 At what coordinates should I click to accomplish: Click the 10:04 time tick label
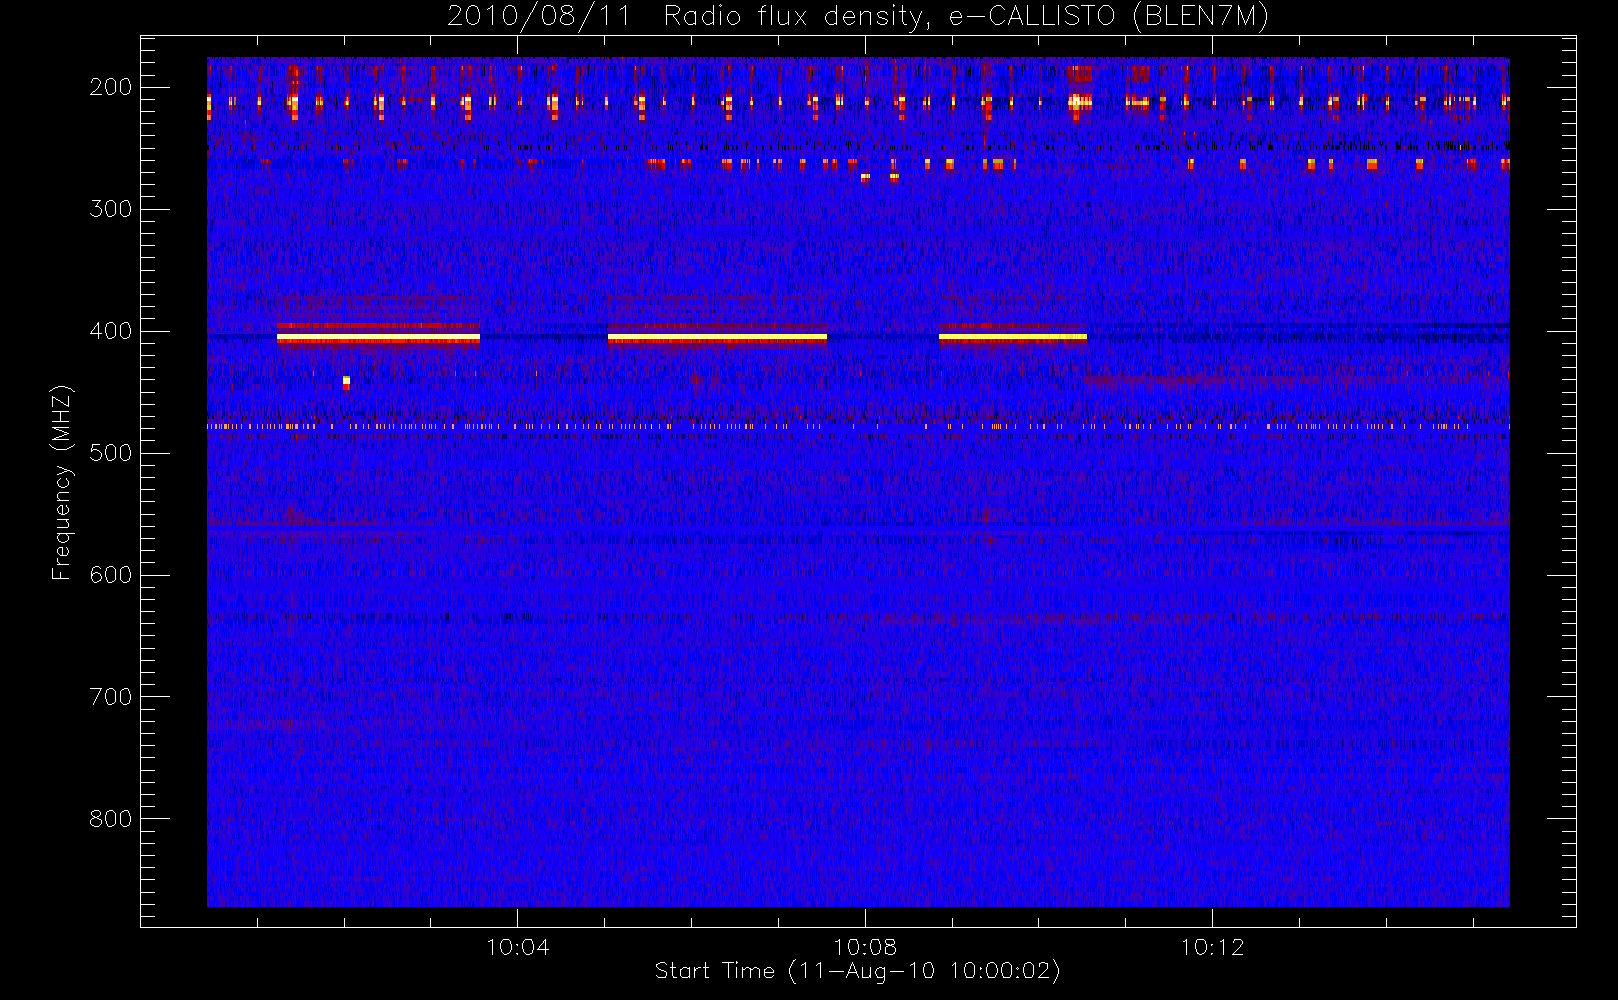click(517, 947)
